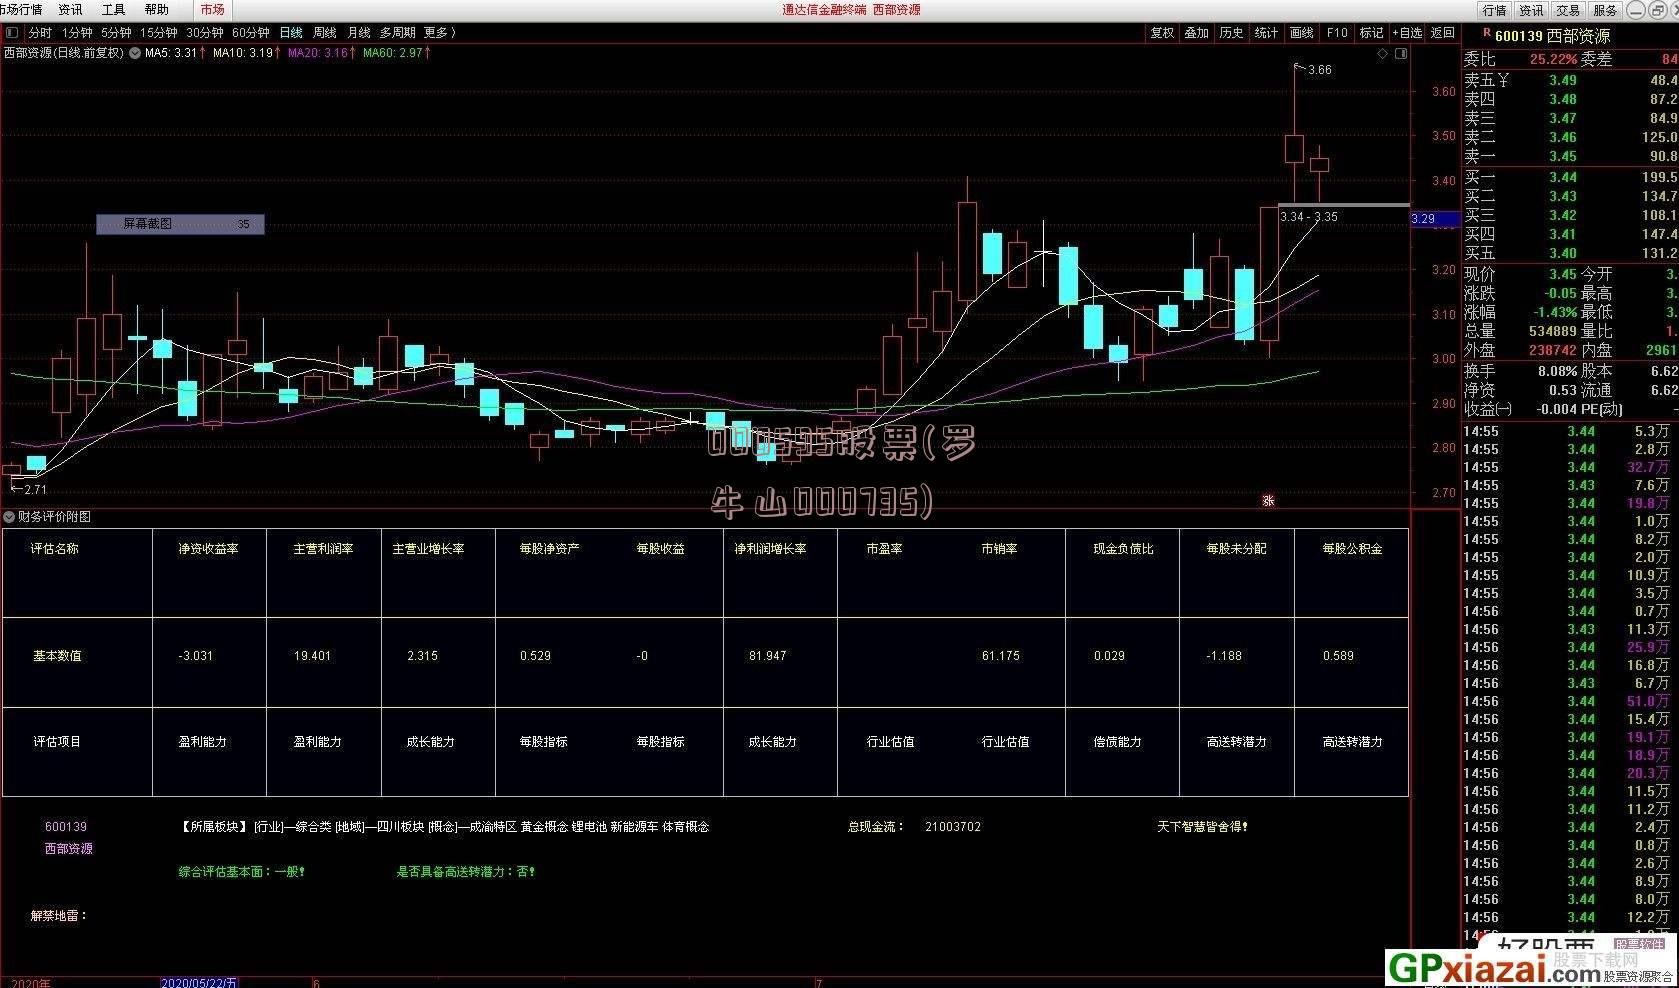Click the MA5: 3.31 indicator label
The image size is (1679, 988).
click(175, 53)
